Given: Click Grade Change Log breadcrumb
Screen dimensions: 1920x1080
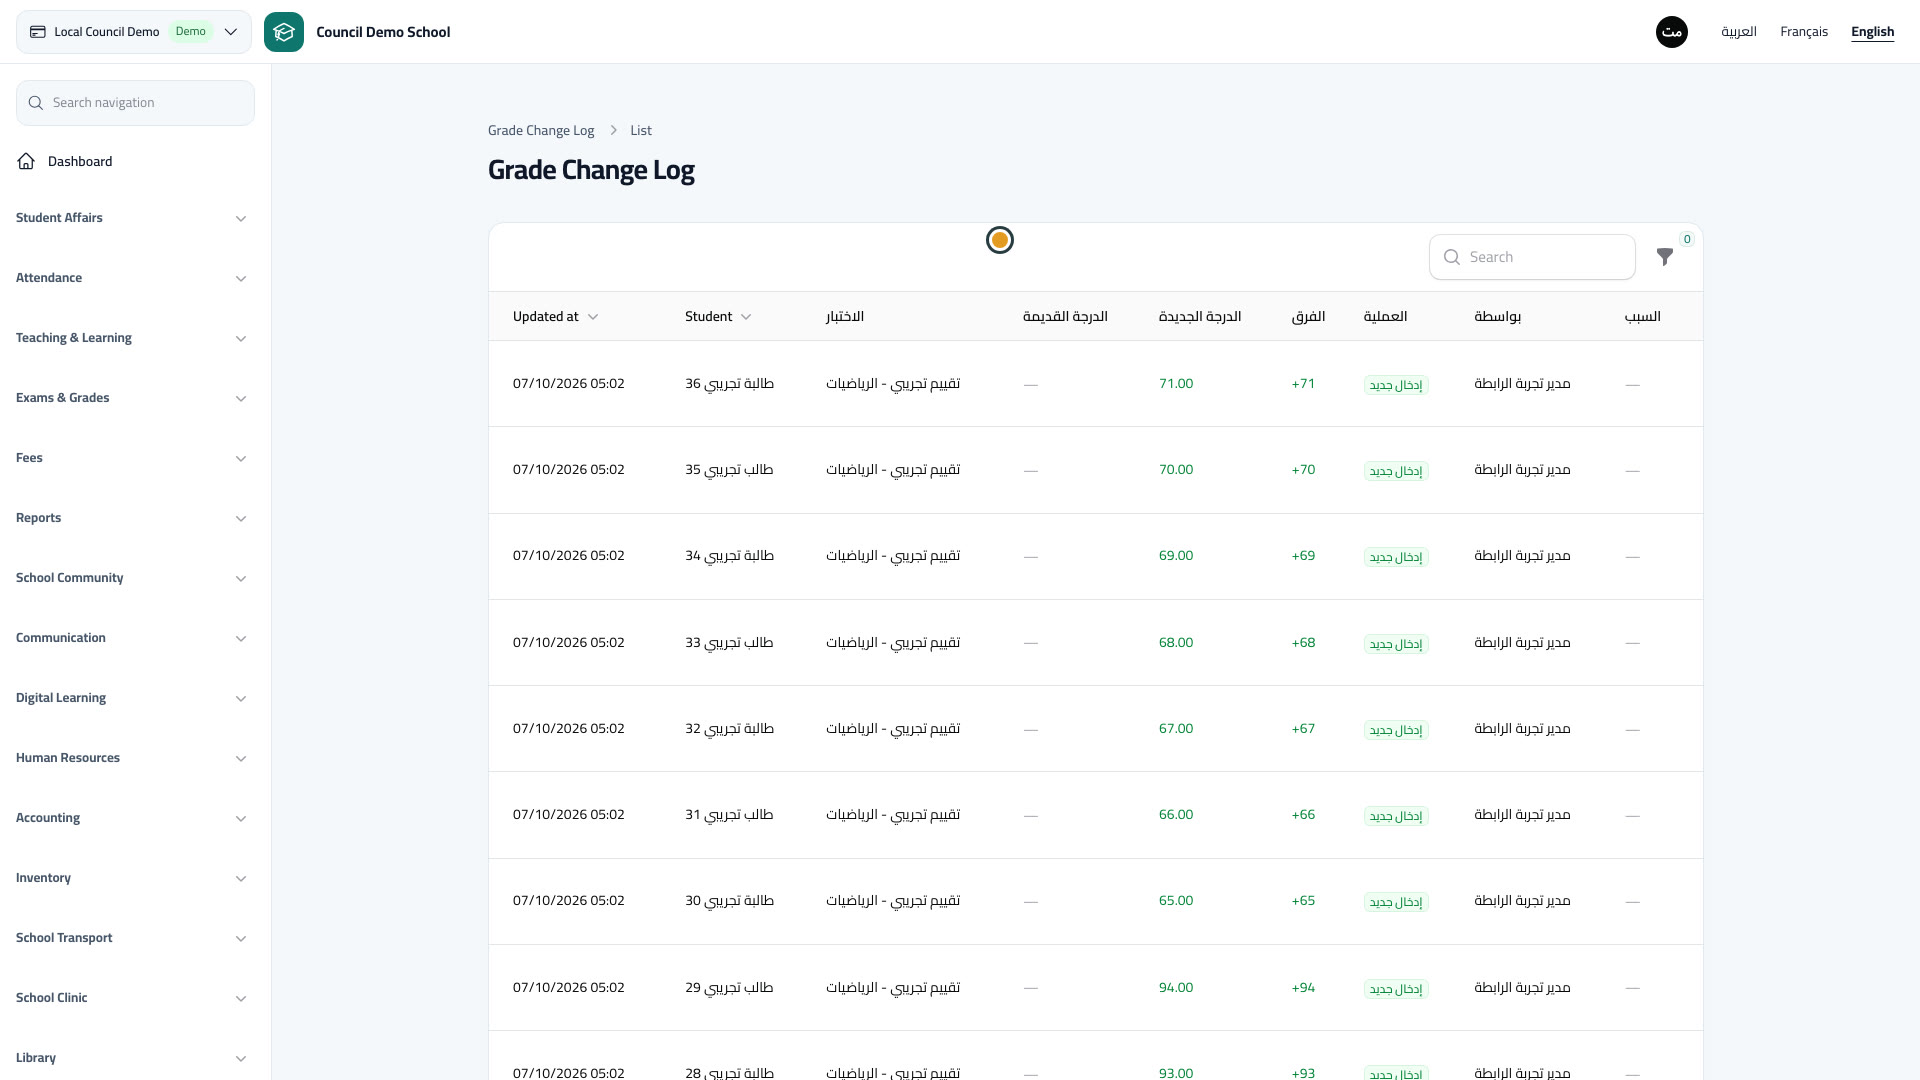Looking at the screenshot, I should tap(541, 131).
